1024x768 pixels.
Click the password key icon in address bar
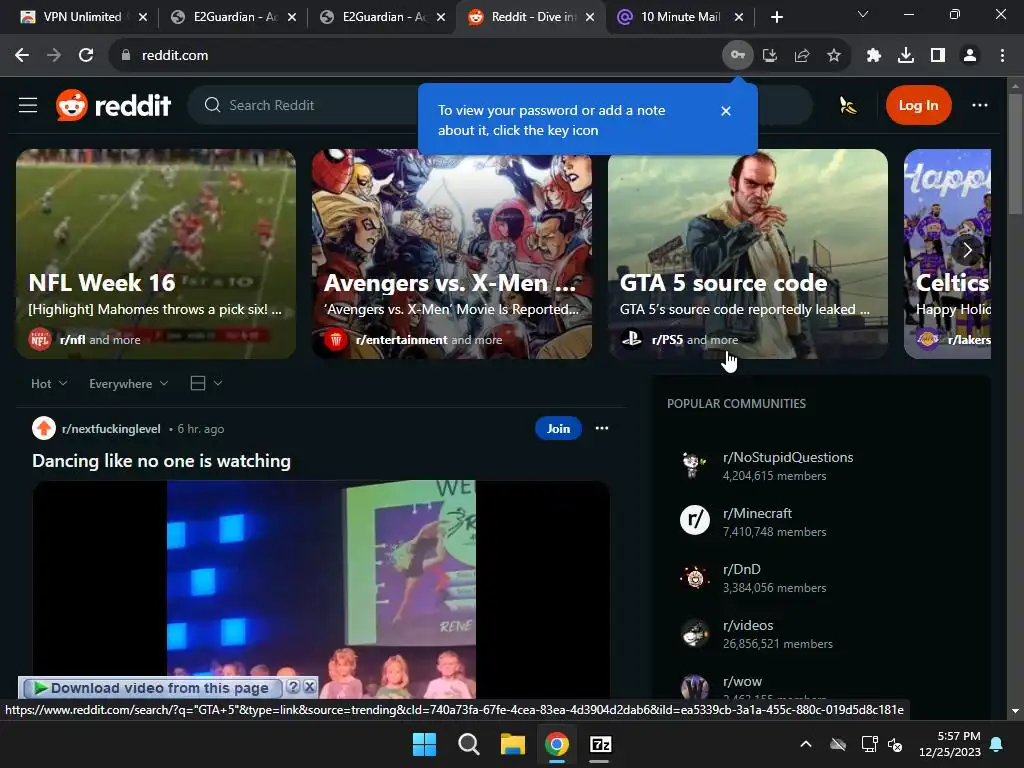pyautogui.click(x=737, y=56)
